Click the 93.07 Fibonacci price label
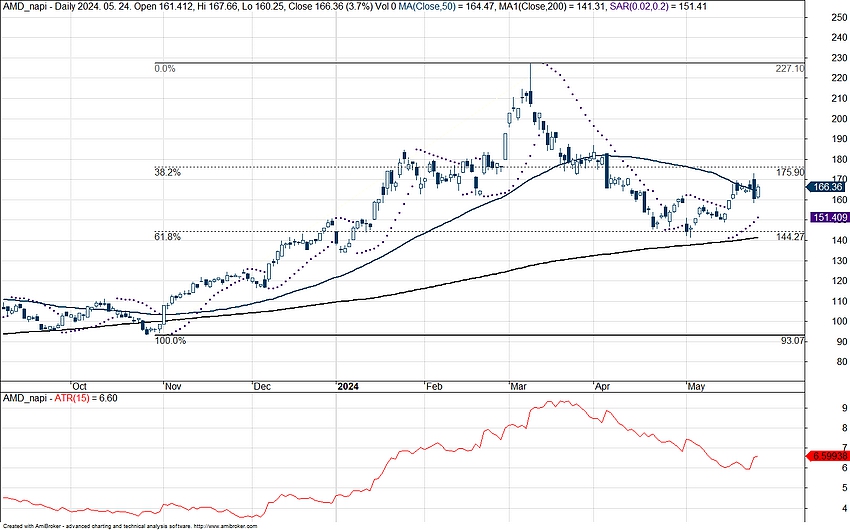850x530 pixels. pyautogui.click(x=793, y=340)
